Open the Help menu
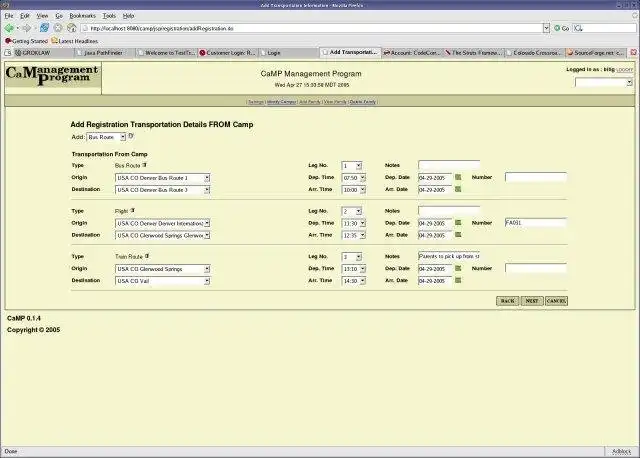This screenshot has height=458, width=640. click(x=129, y=16)
